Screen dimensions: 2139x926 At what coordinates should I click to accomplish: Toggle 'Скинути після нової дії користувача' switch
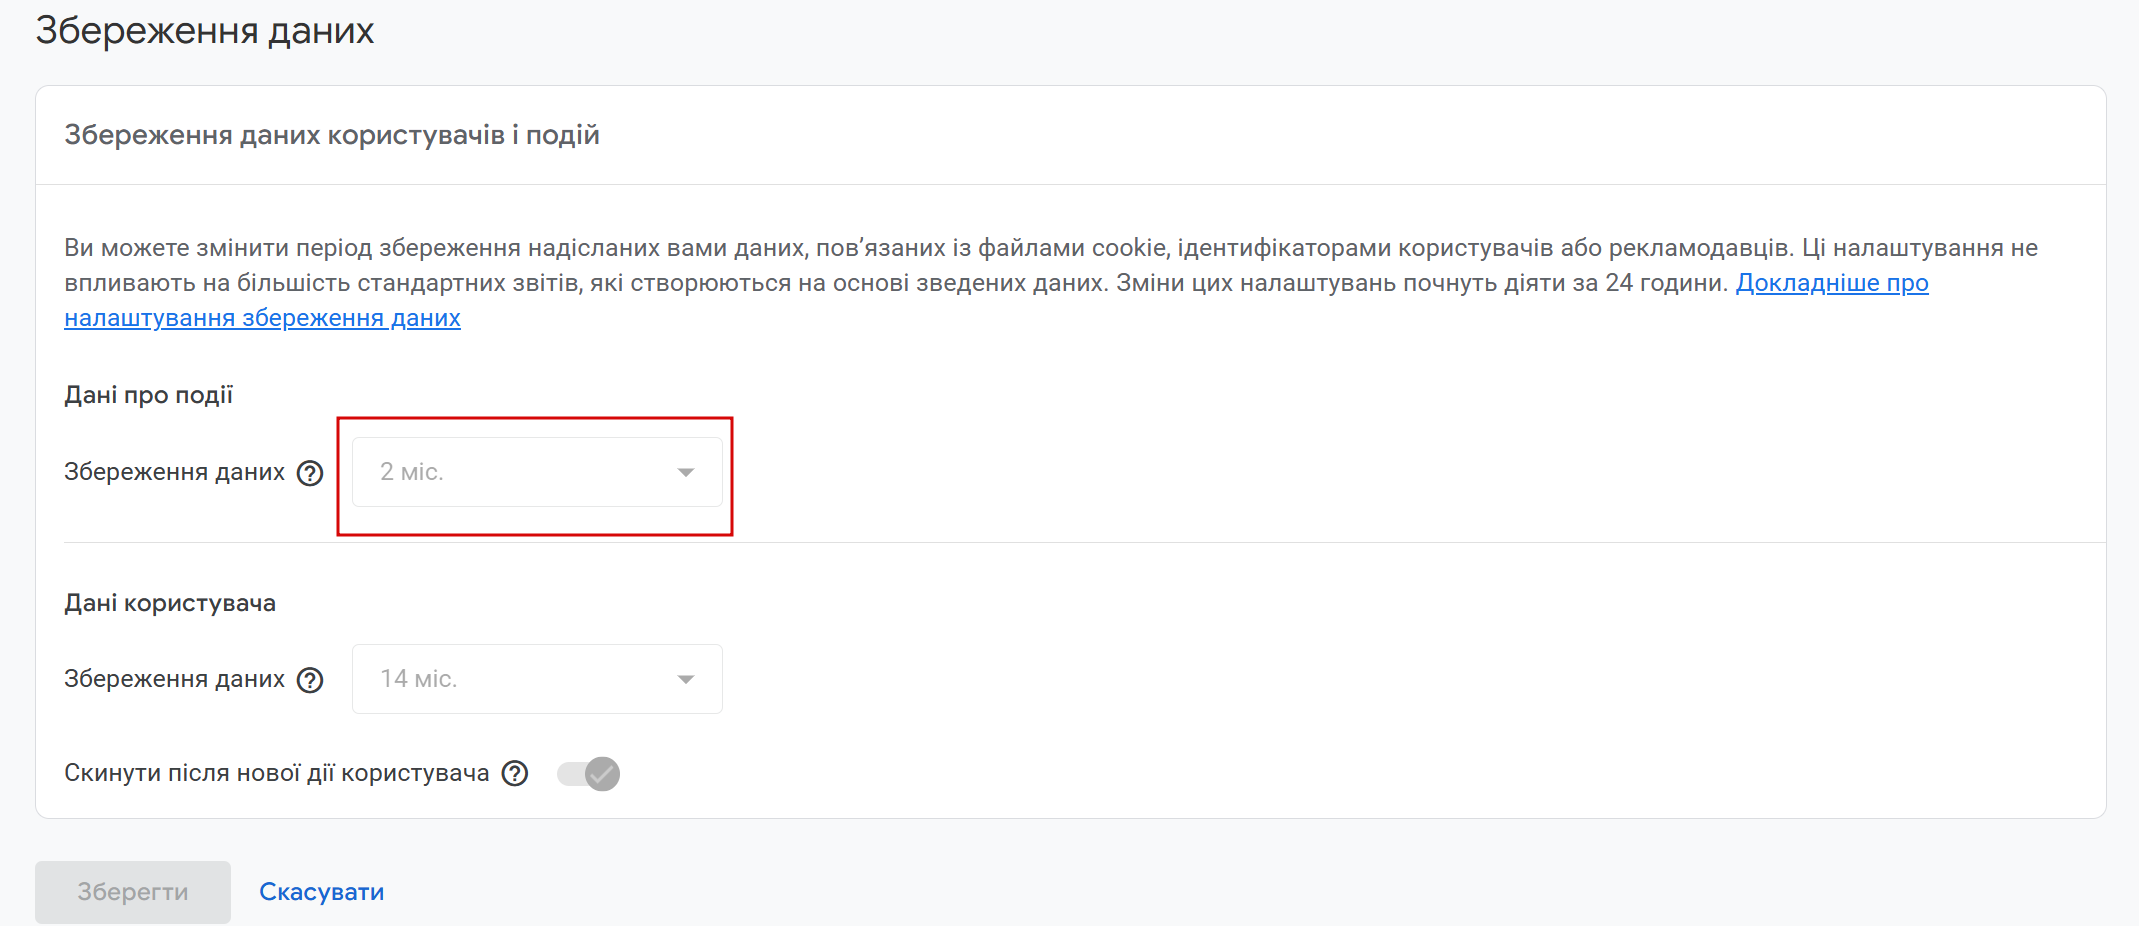589,774
